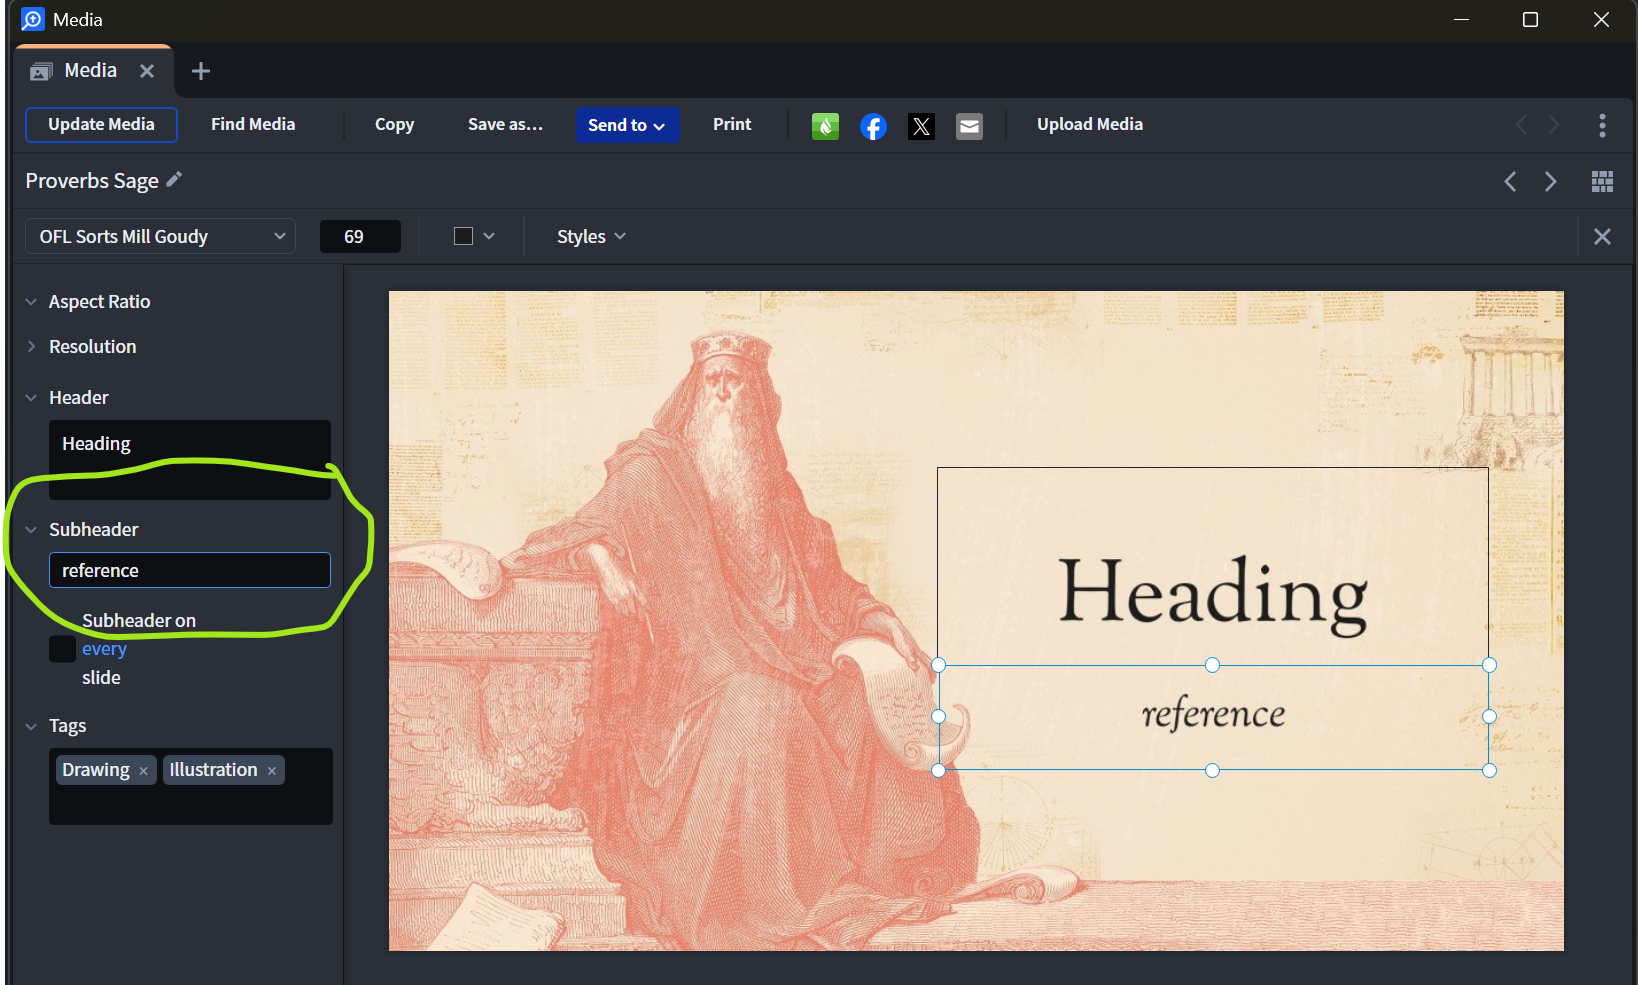This screenshot has width=1638, height=985.
Task: Select the Heading text on canvas
Action: [x=1212, y=595]
